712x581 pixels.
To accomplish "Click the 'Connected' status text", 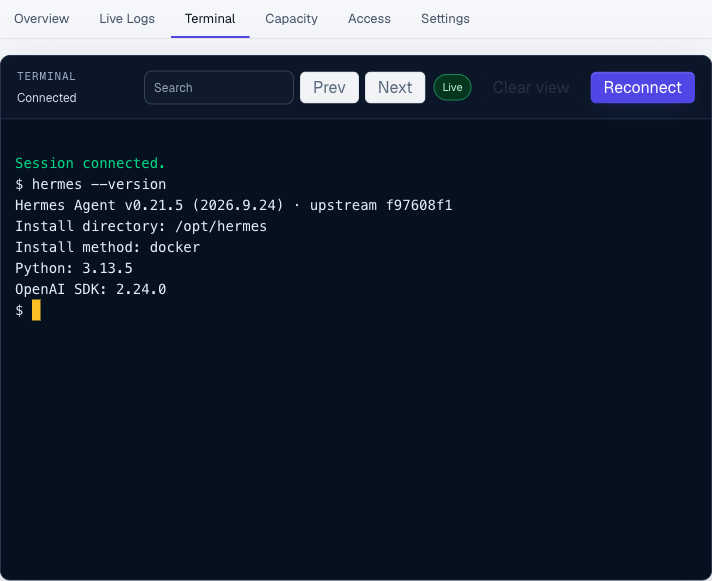I will [47, 98].
